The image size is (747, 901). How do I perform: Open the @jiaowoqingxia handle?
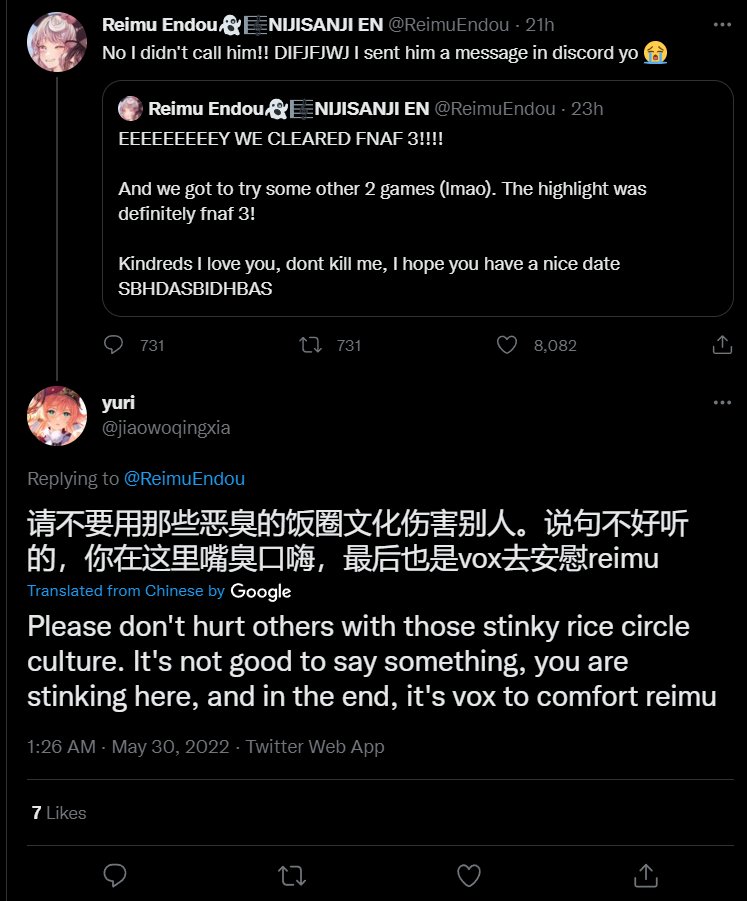point(166,428)
